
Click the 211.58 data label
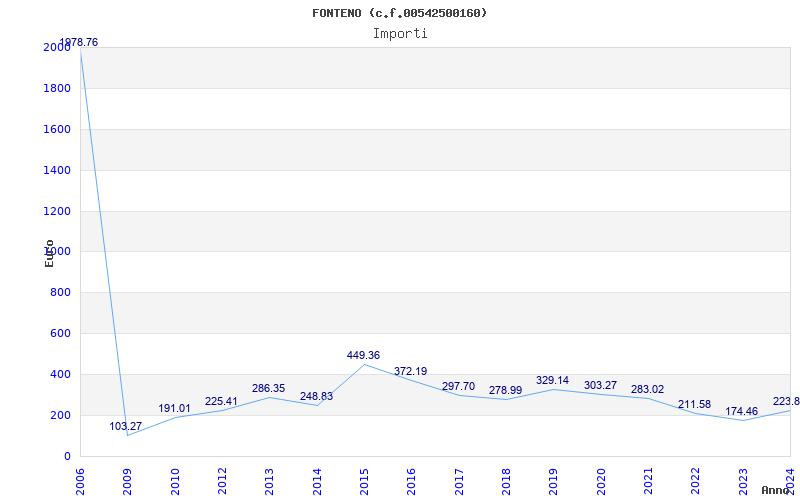pos(694,404)
